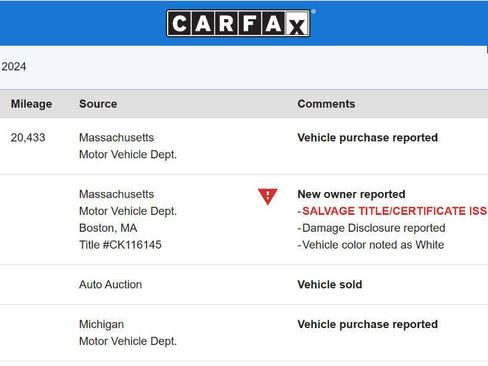Click the Damage Disclosure reported comment
This screenshot has width=488, height=366.
374,228
